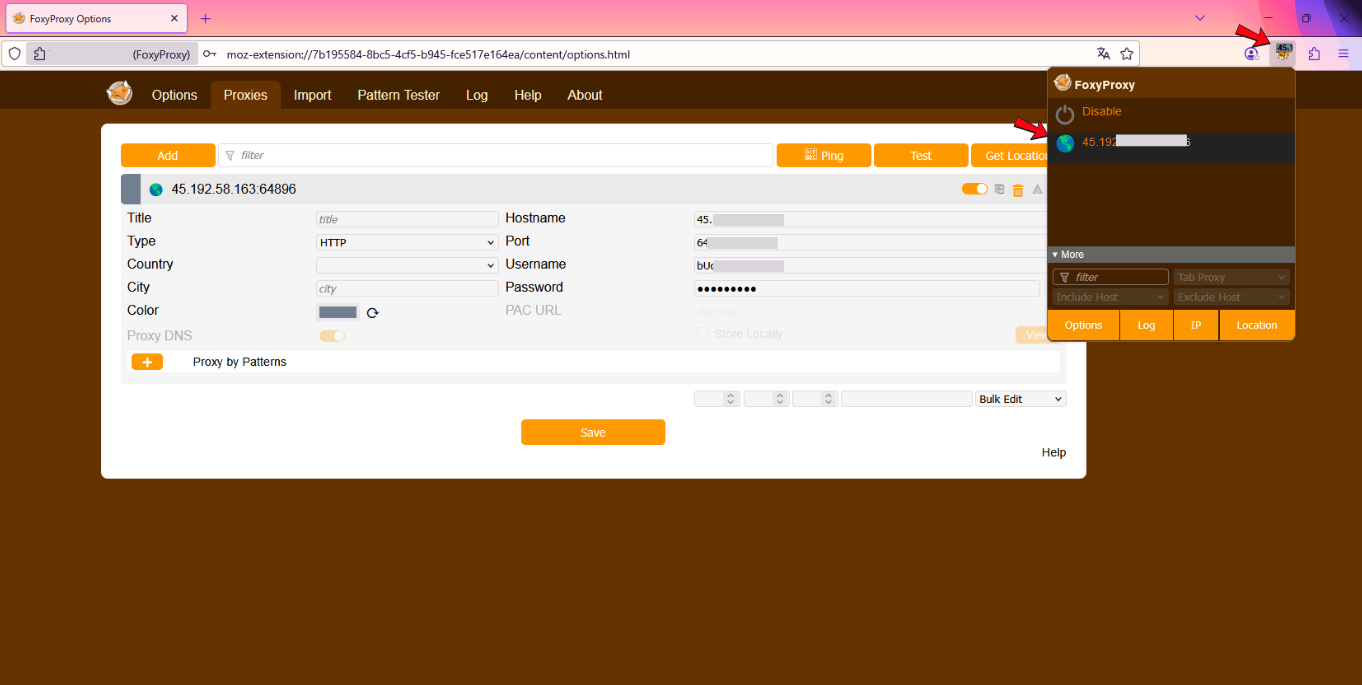Click the key permissions icon in address bar
The image size is (1362, 685).
coord(209,54)
